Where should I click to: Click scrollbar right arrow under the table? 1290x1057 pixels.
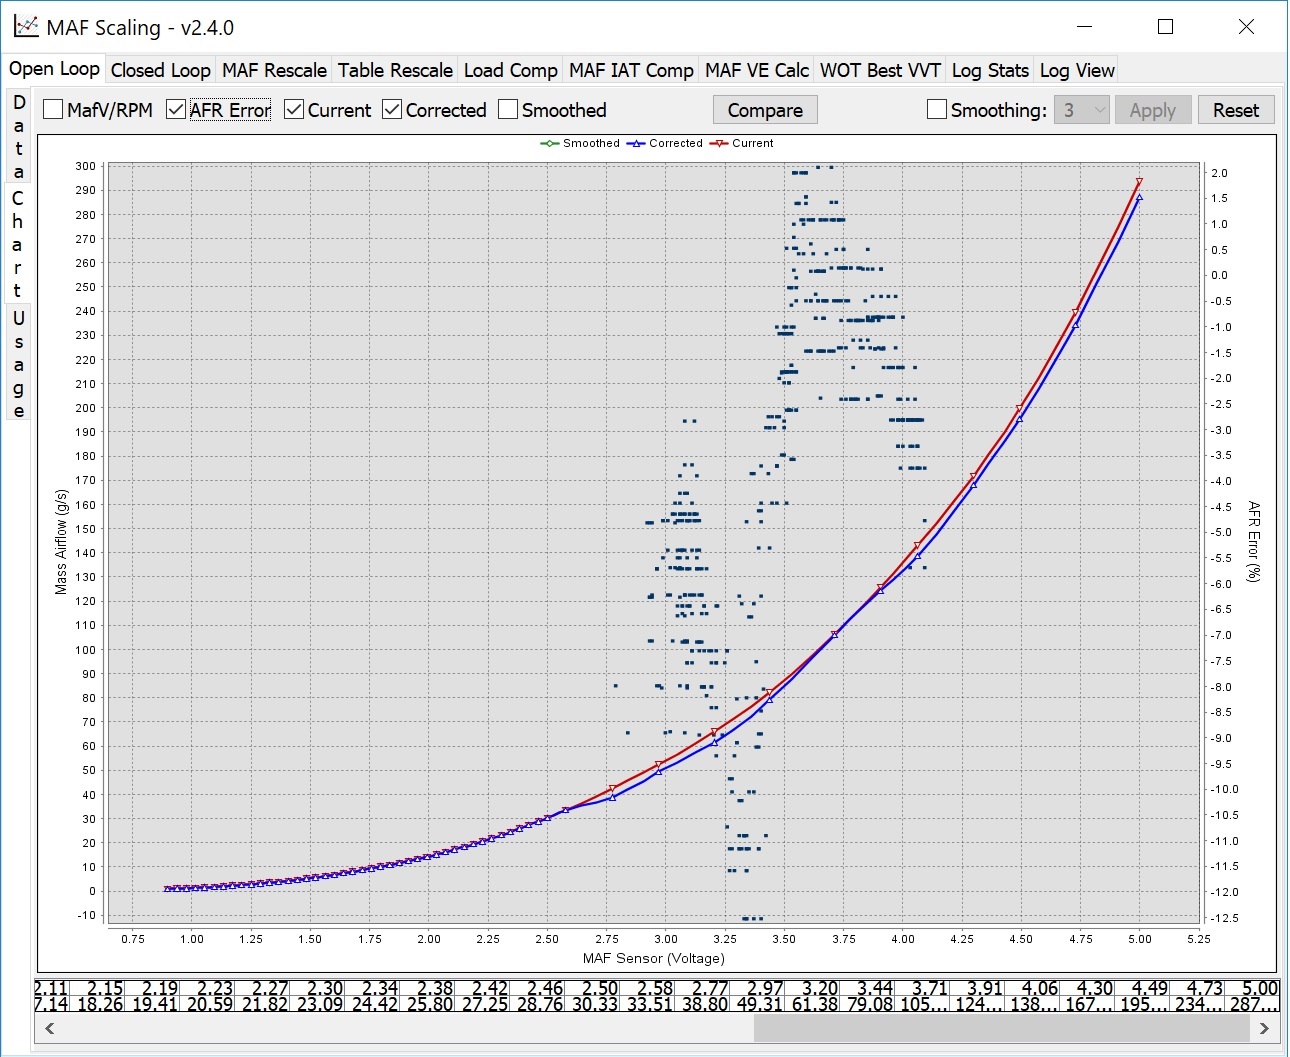[x=1265, y=1028]
